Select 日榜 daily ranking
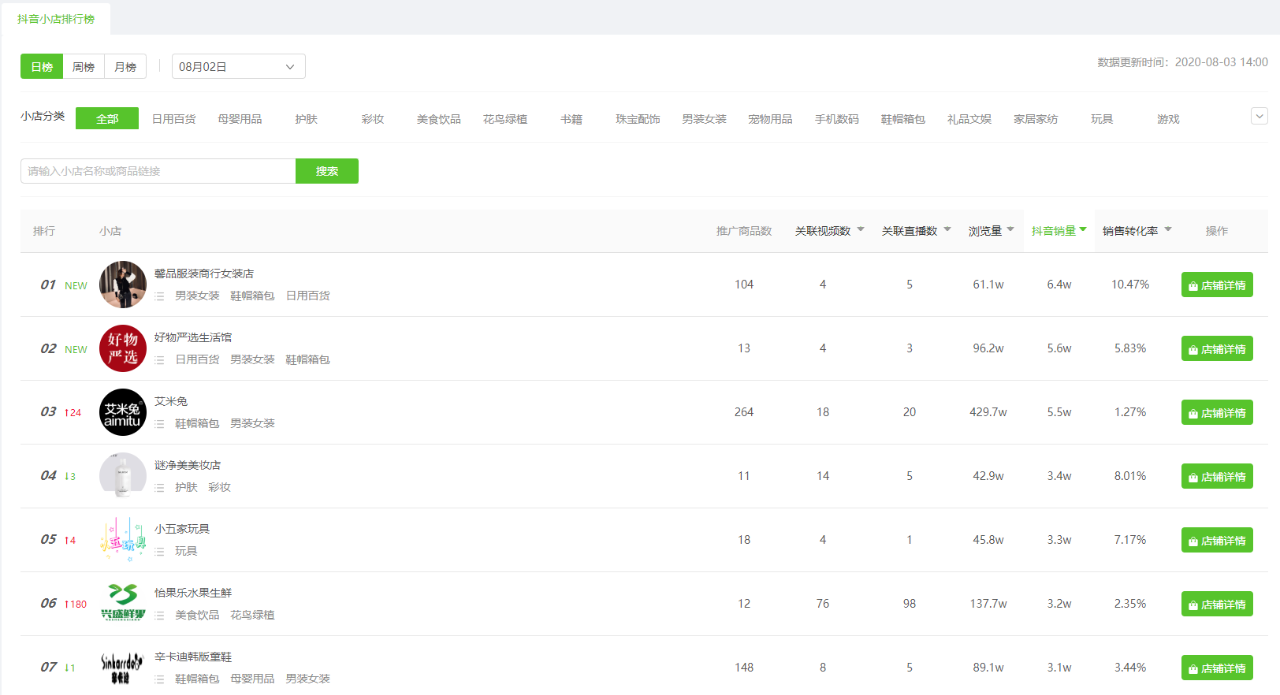The width and height of the screenshot is (1280, 695). [x=42, y=67]
